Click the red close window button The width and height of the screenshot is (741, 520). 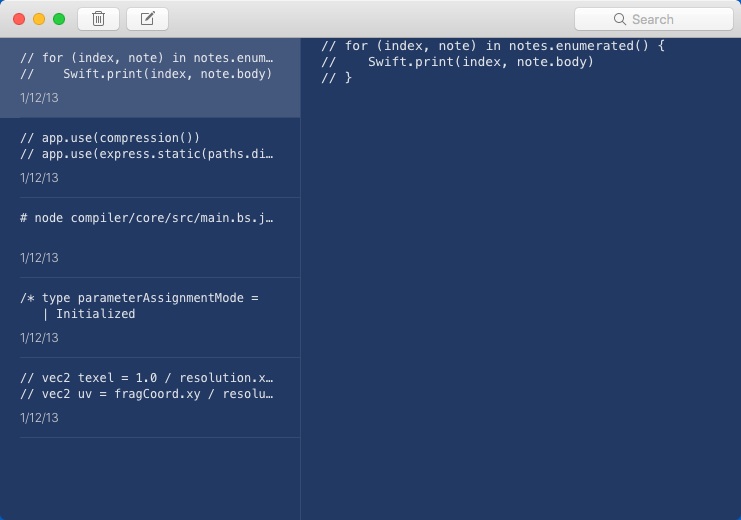click(x=19, y=19)
